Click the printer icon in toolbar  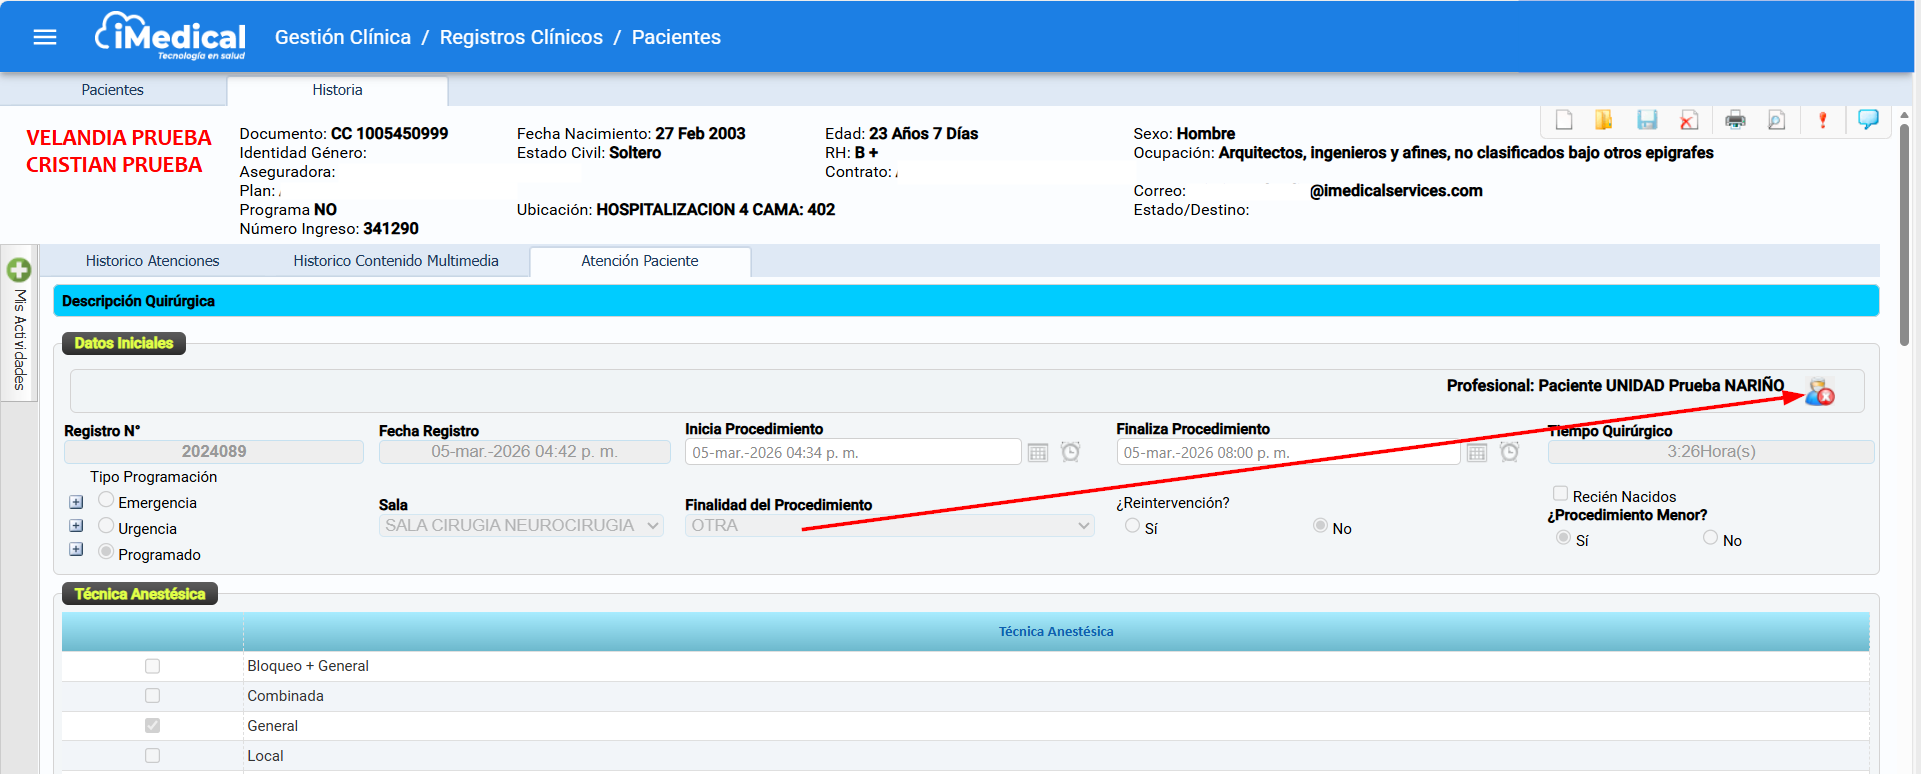pos(1735,120)
